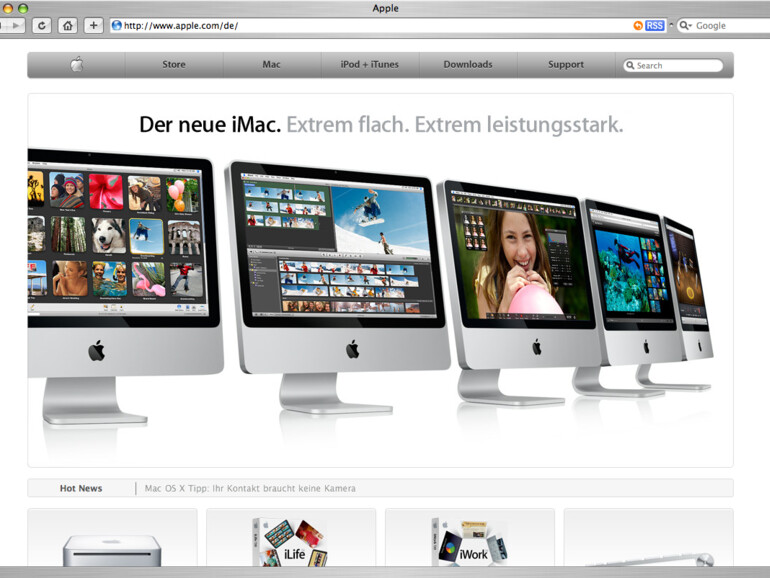Open the Mac mini promo tile
The image size is (770, 578).
click(112, 538)
